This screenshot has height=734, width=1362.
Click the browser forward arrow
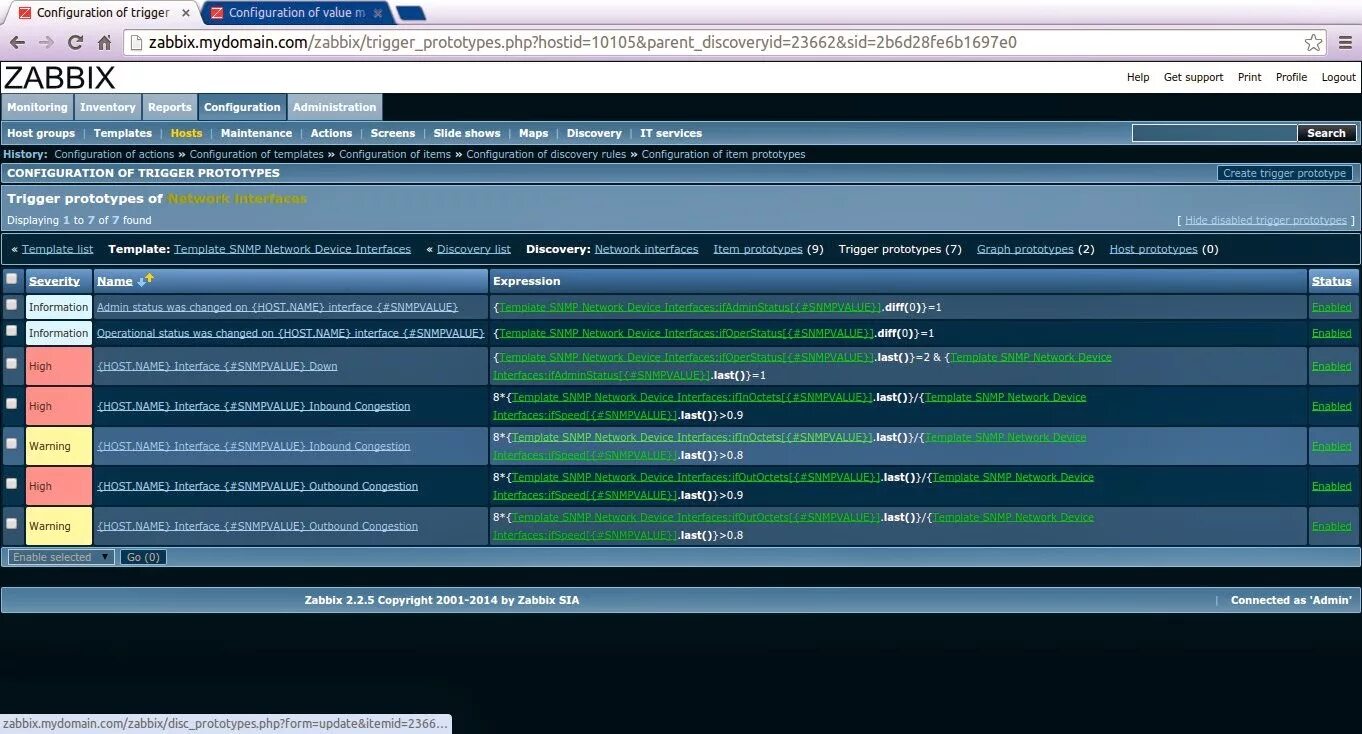46,43
